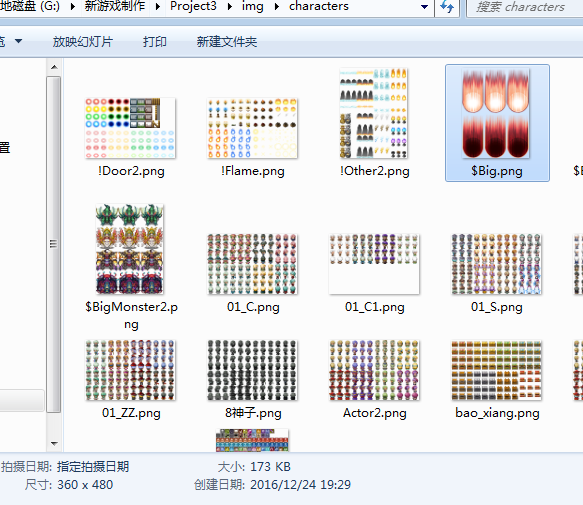583x505 pixels.
Task: Click 指定拍摄日期 in the details pane
Action: point(93,467)
